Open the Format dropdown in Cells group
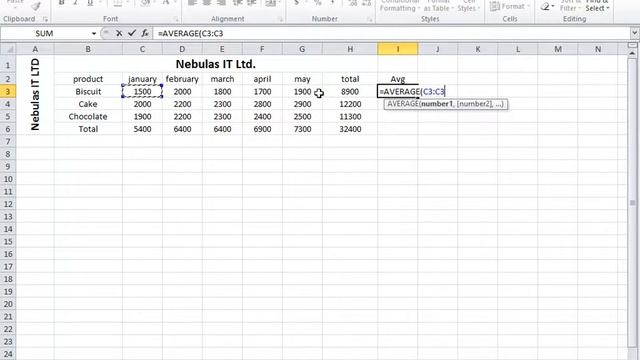This screenshot has height=360, width=640. [x=510, y=7]
